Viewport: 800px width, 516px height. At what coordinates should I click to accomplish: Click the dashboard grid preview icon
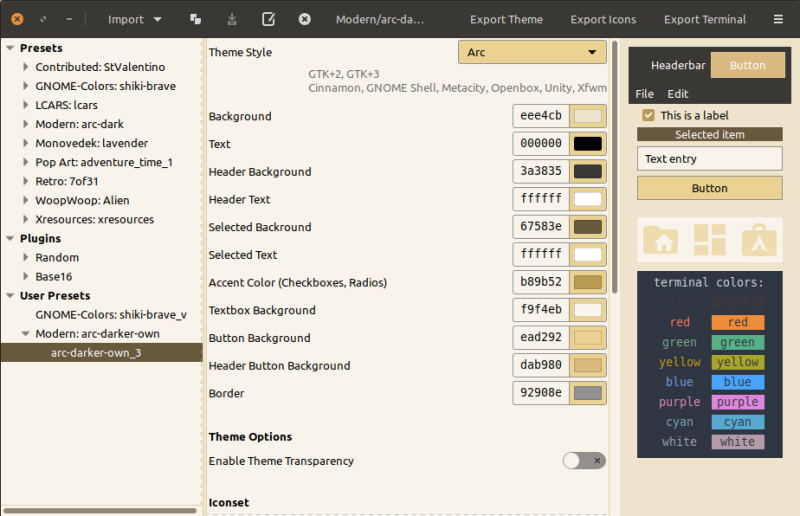click(709, 240)
